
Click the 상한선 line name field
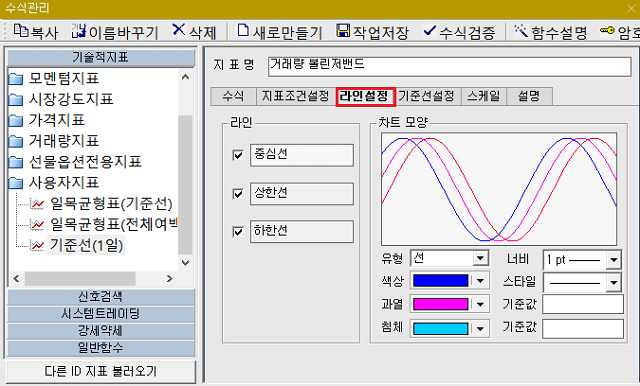coord(302,193)
